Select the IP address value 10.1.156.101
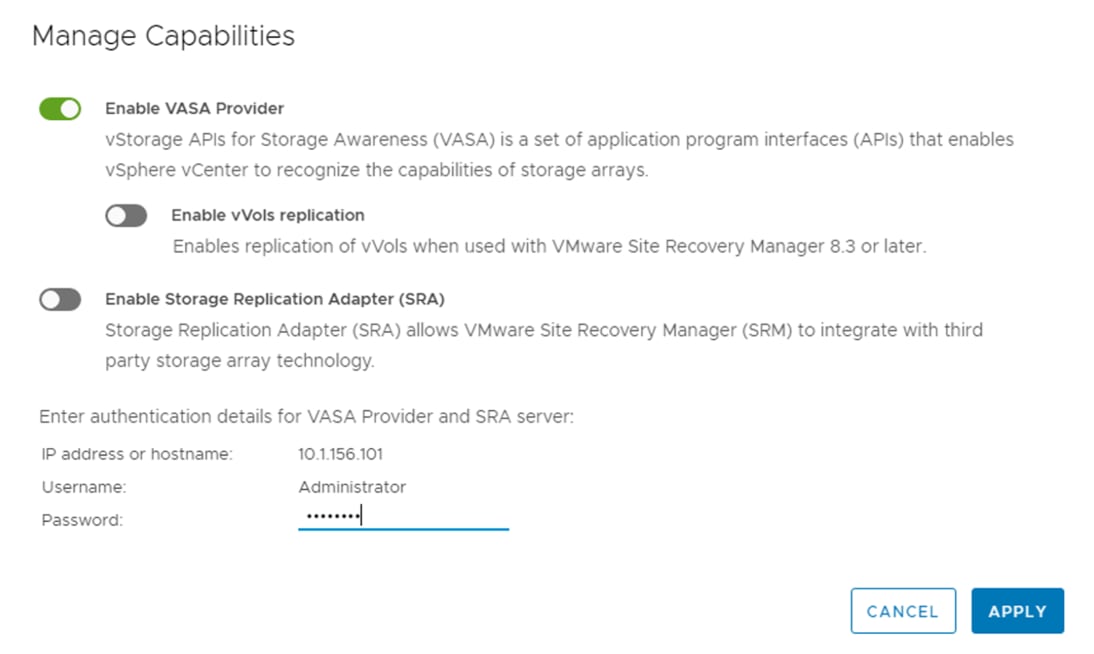Image resolution: width=1094 pixels, height=654 pixels. 340,454
